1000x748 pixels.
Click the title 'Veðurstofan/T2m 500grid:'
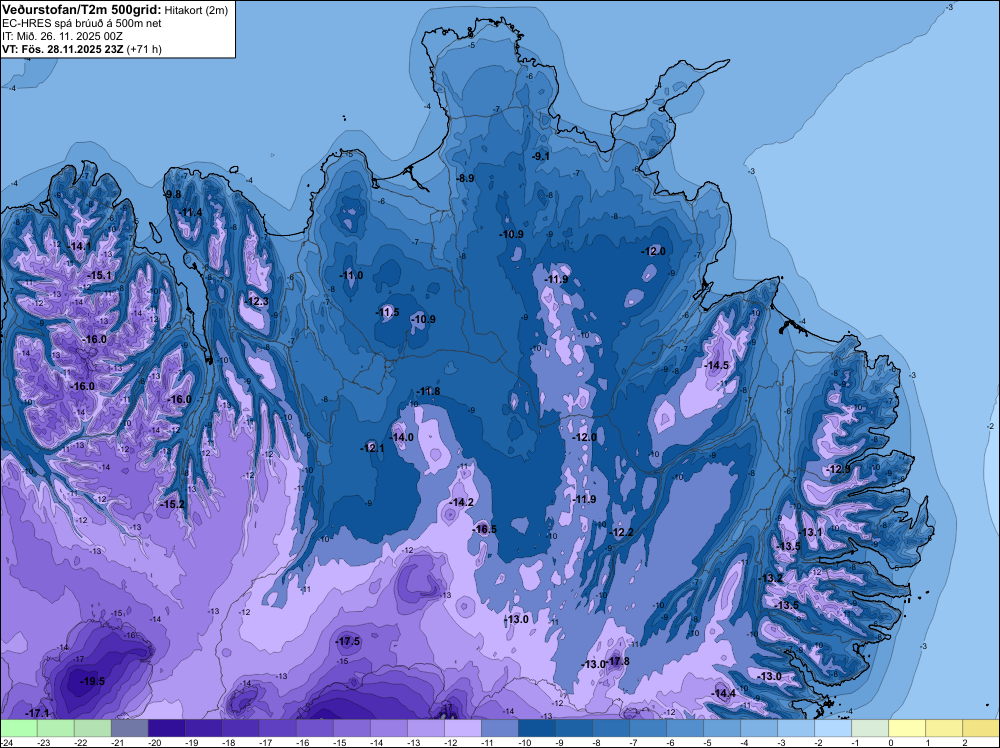point(82,10)
